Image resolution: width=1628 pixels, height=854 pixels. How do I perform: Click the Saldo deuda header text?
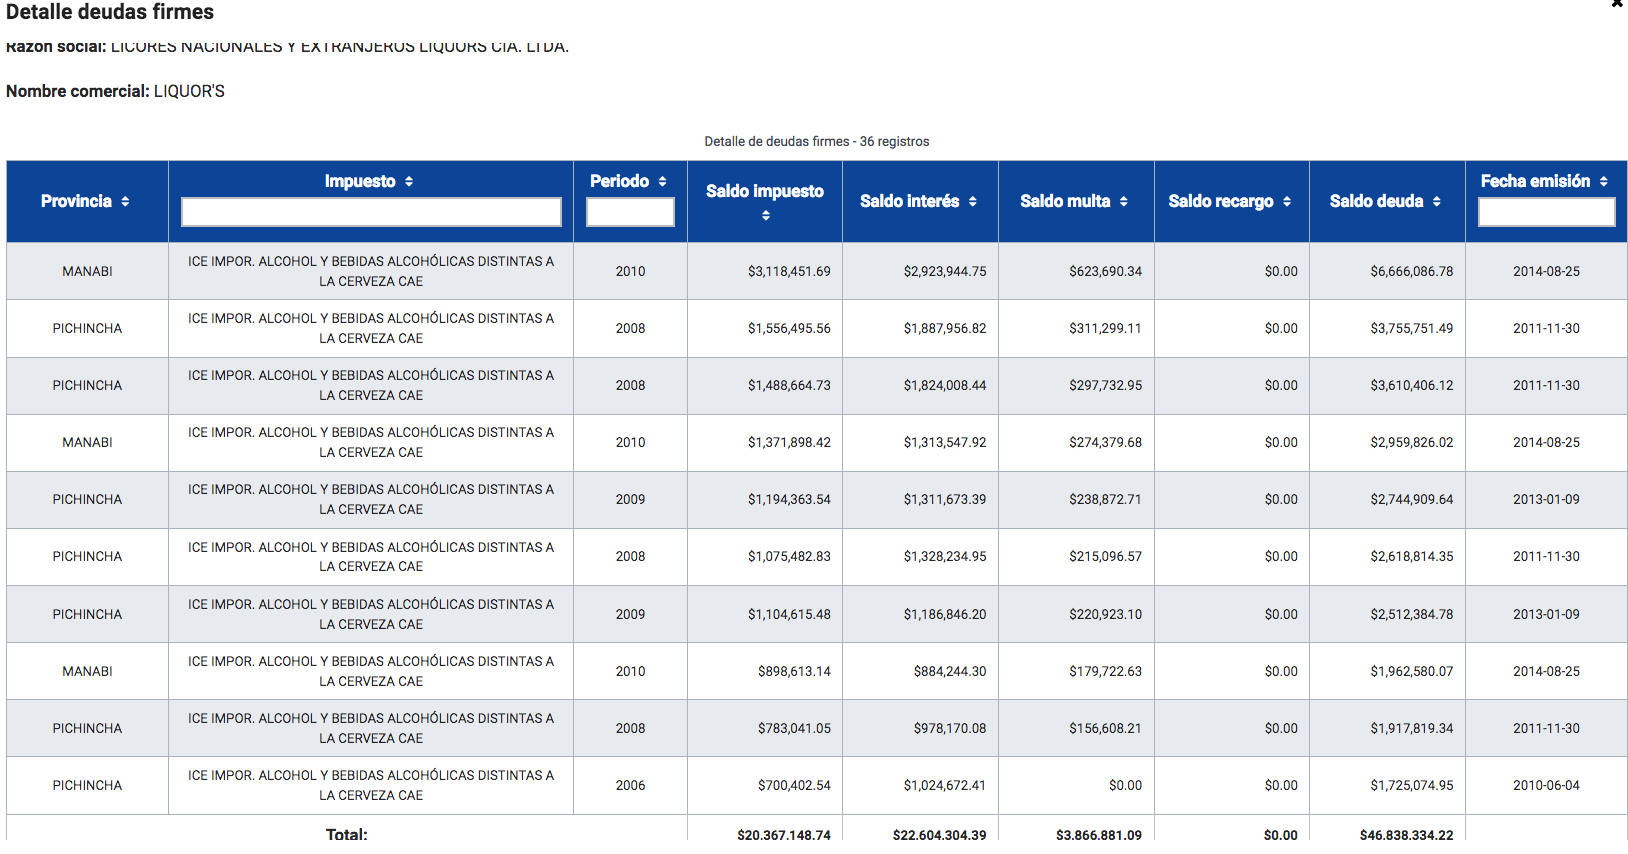(x=1376, y=202)
